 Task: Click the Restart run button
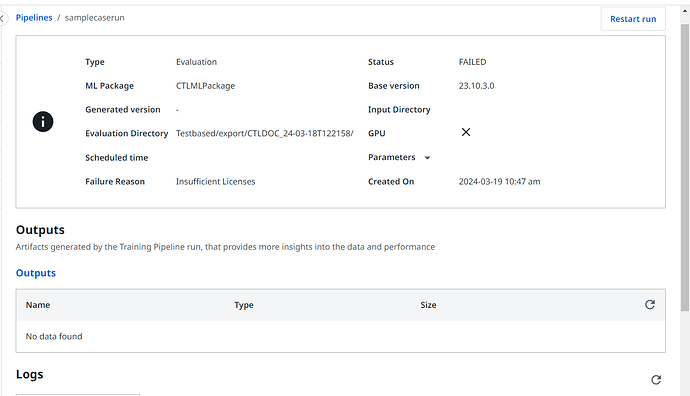point(633,19)
